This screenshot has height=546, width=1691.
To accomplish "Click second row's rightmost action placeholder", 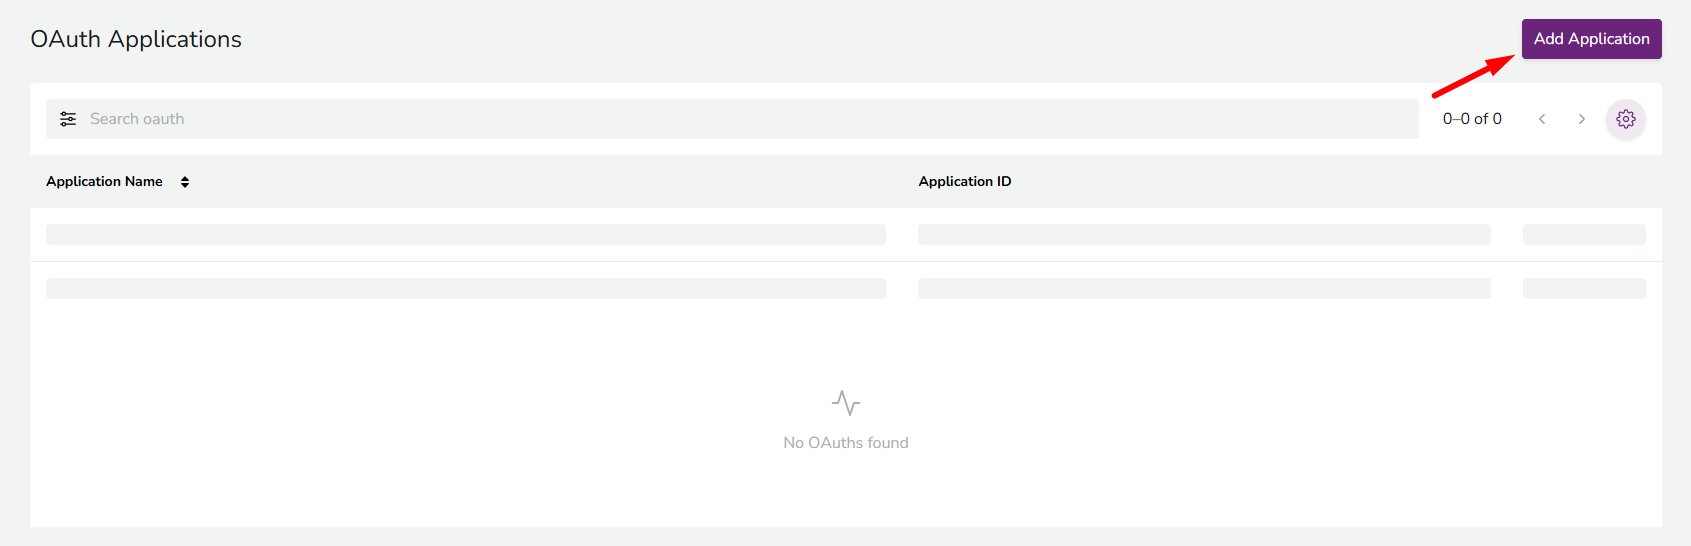I will click(1584, 288).
